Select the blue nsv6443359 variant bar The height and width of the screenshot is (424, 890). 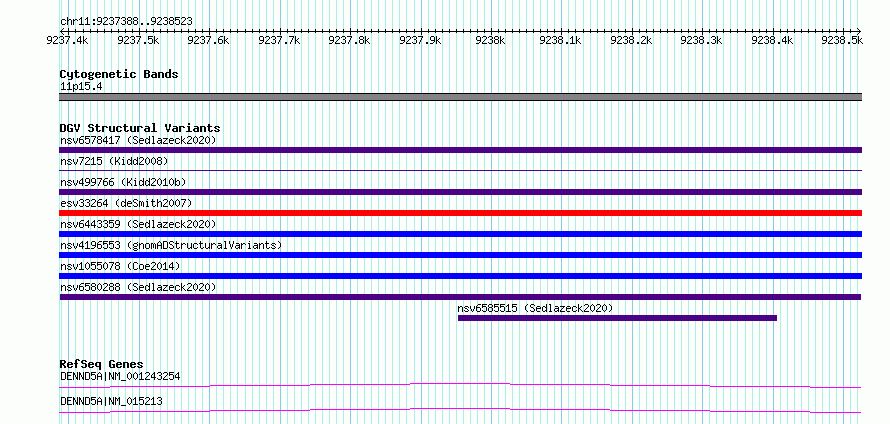[460, 234]
